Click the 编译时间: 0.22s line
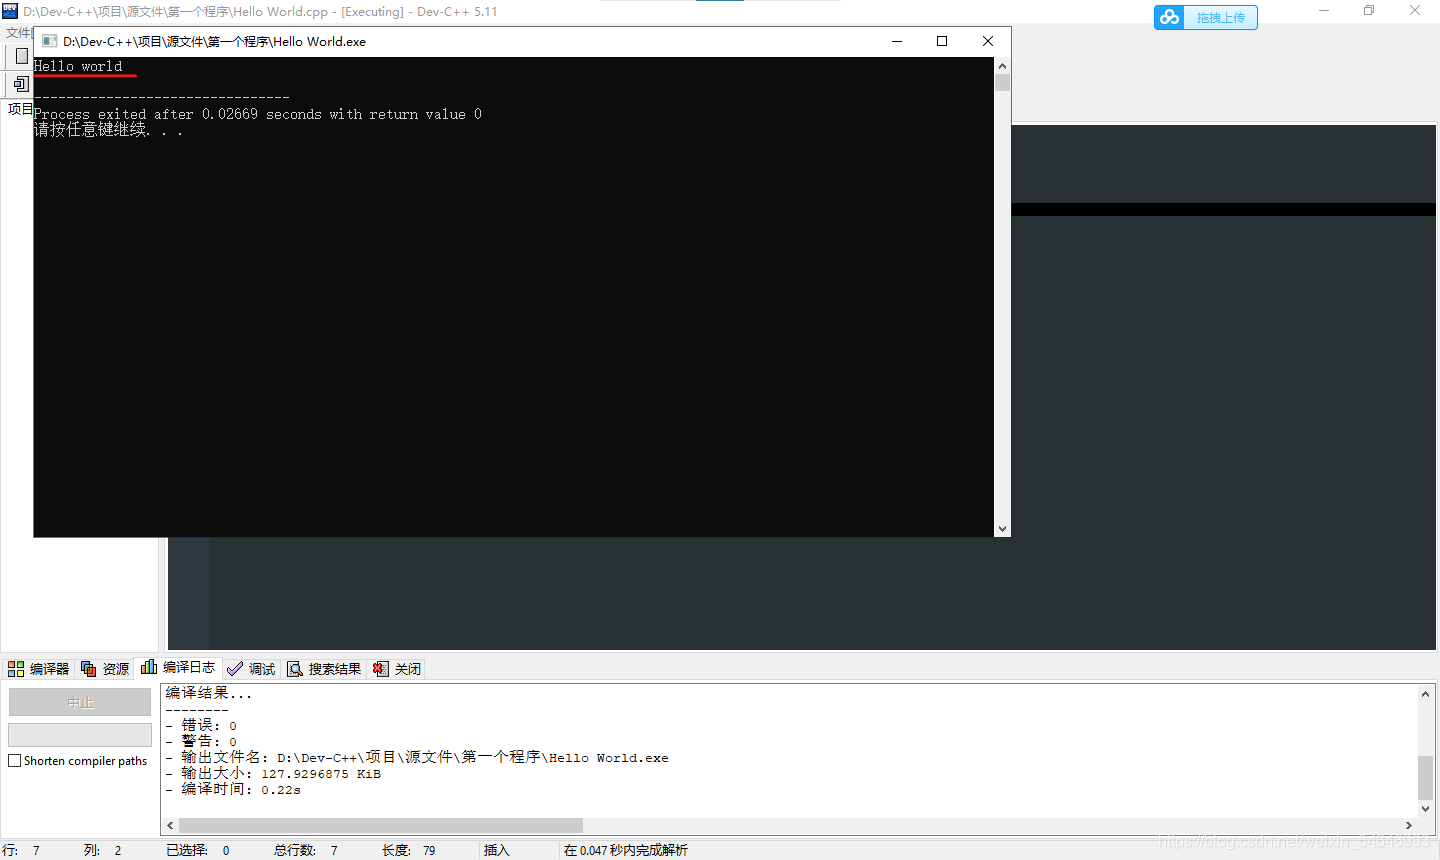This screenshot has height=860, width=1440. click(x=233, y=789)
